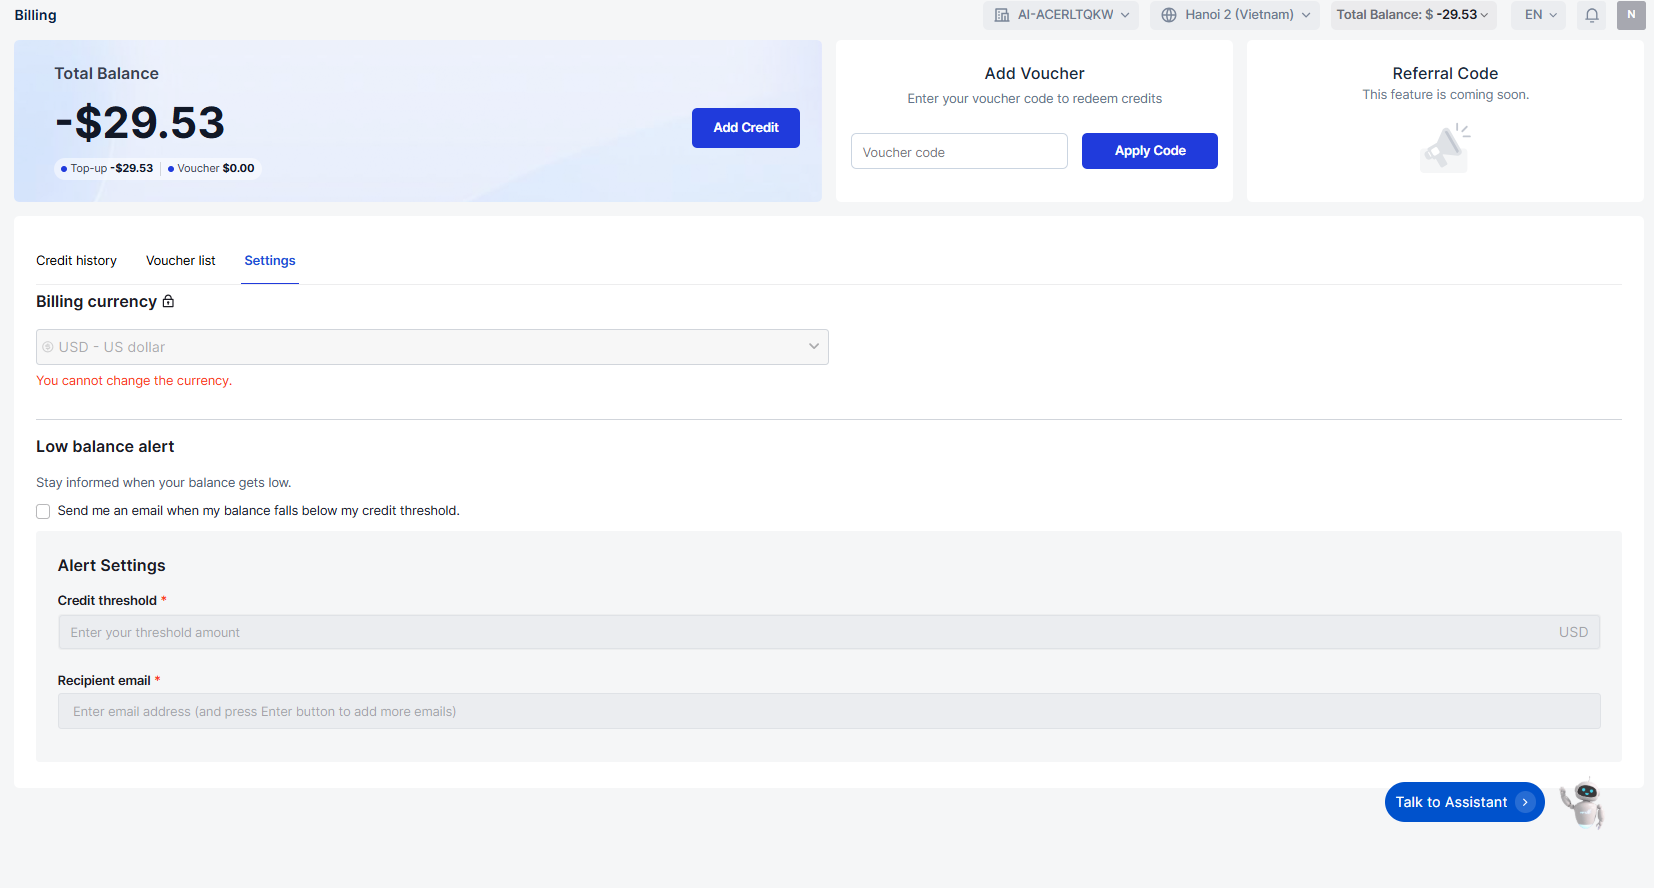Select the Settings tab
1654x888 pixels.
[269, 261]
